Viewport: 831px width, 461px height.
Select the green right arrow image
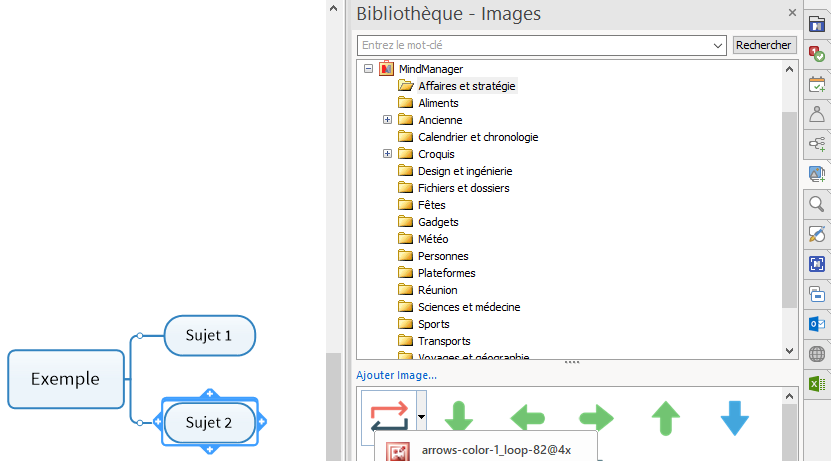pos(596,418)
